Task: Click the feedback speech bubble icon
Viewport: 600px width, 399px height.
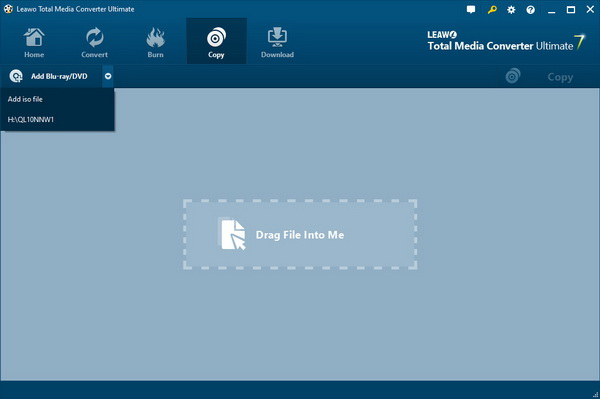Action: click(x=471, y=10)
